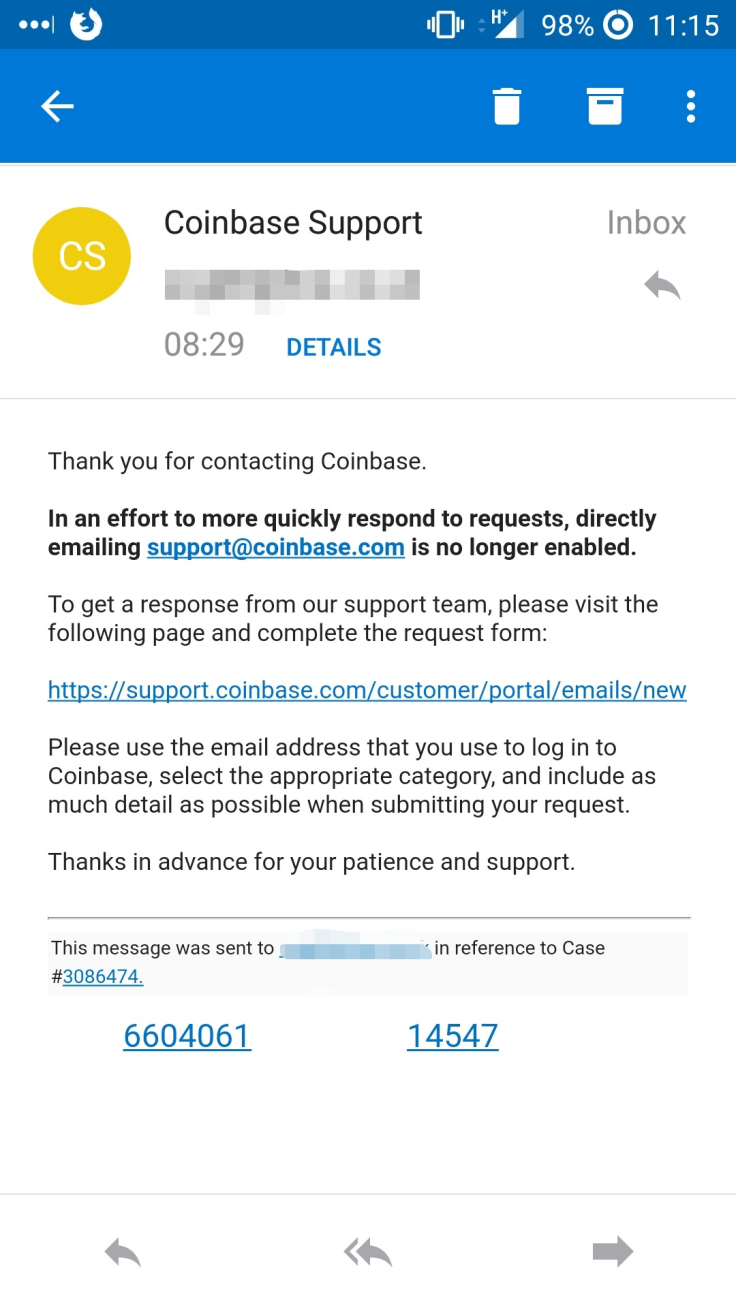Archive the message with the archive box icon
Screen dimensions: 736x1308
click(605, 106)
